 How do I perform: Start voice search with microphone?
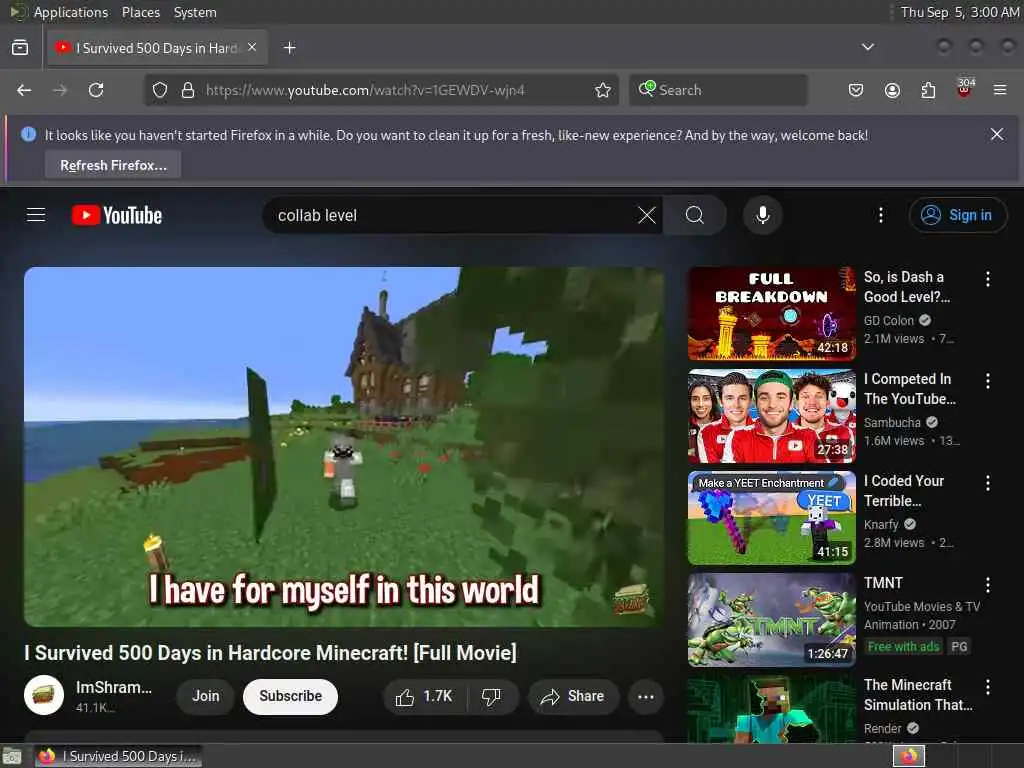[x=762, y=215]
